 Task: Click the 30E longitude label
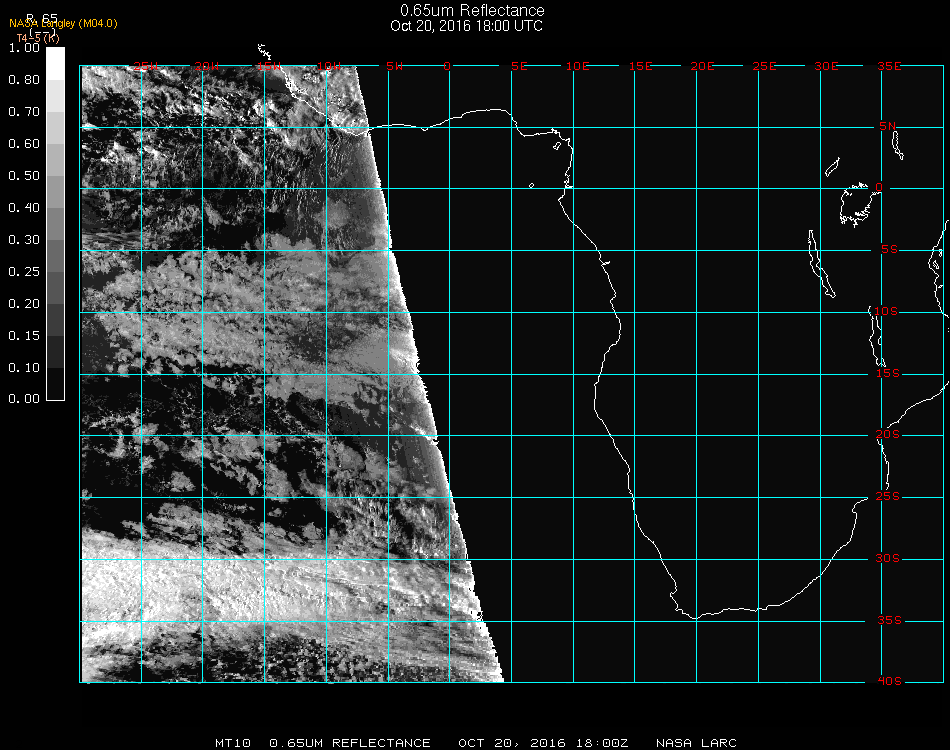[x=826, y=66]
